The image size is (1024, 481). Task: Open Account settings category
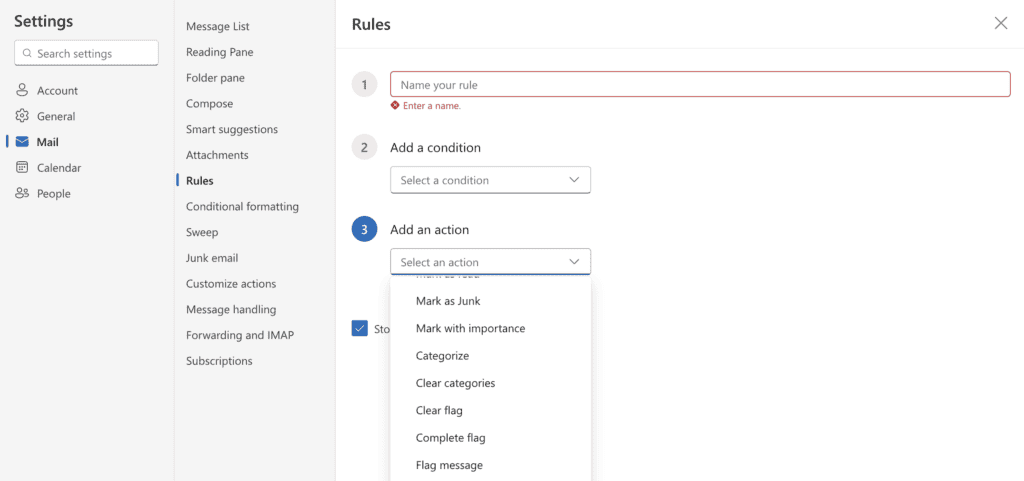[57, 91]
